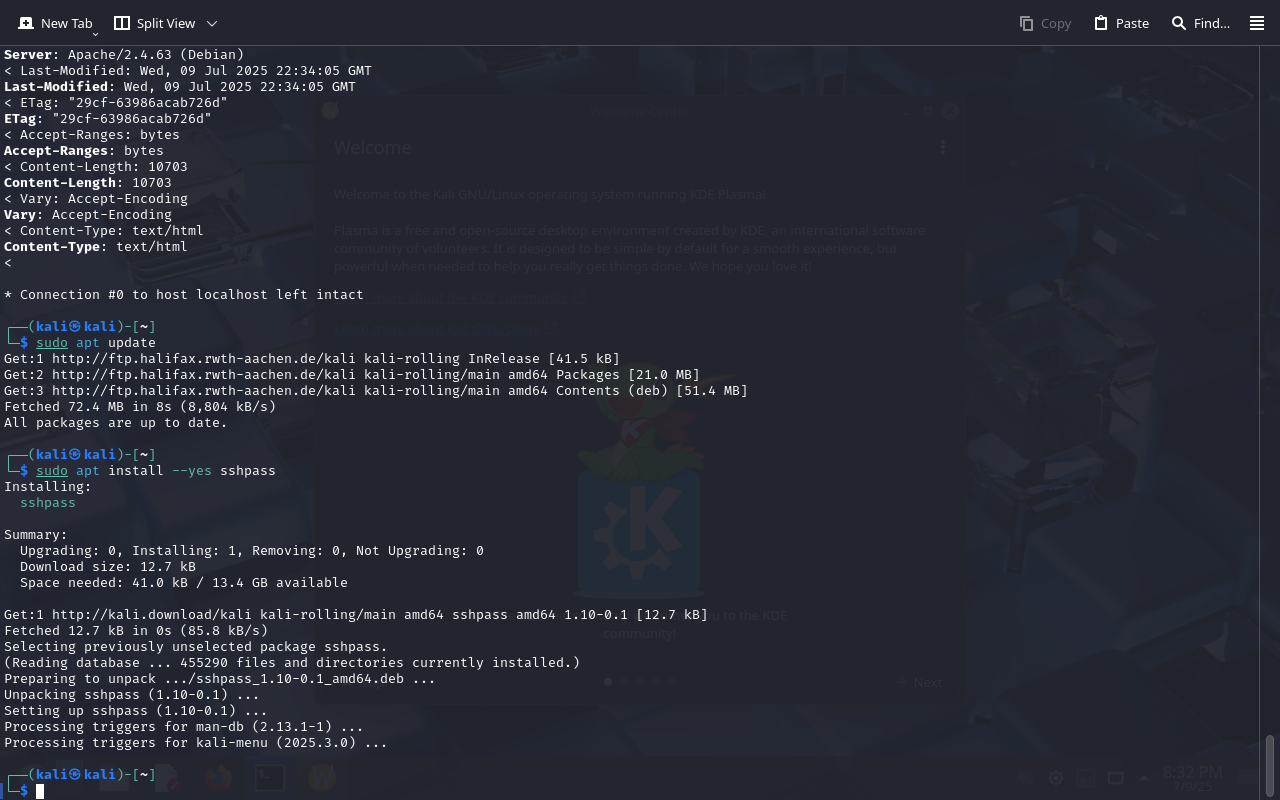
Task: Click the '< Content-Type: text/html' line
Action: tap(104, 231)
